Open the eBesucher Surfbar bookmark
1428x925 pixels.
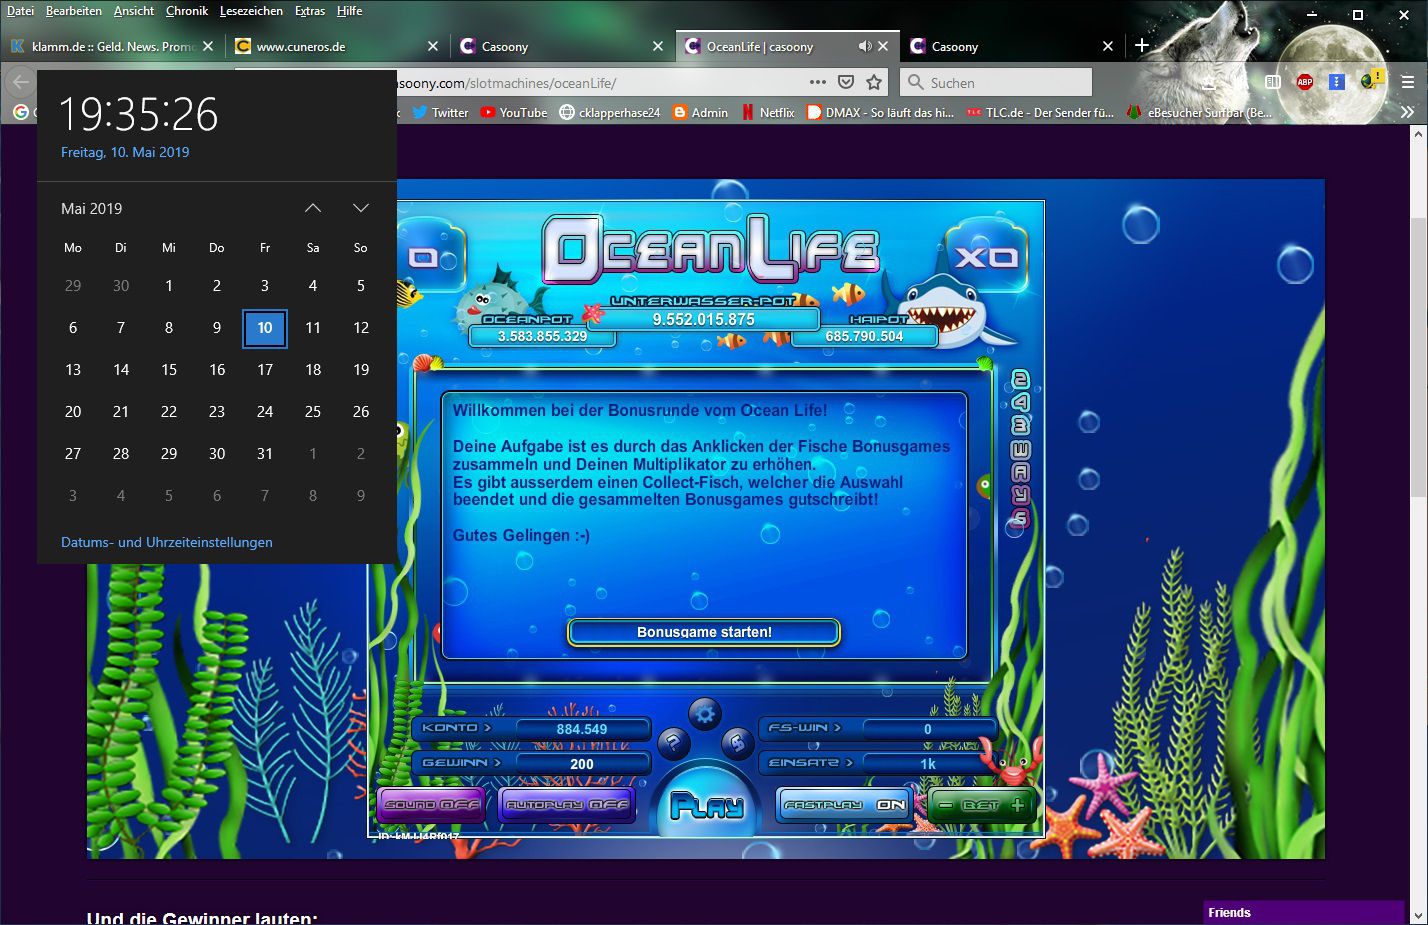(1199, 112)
